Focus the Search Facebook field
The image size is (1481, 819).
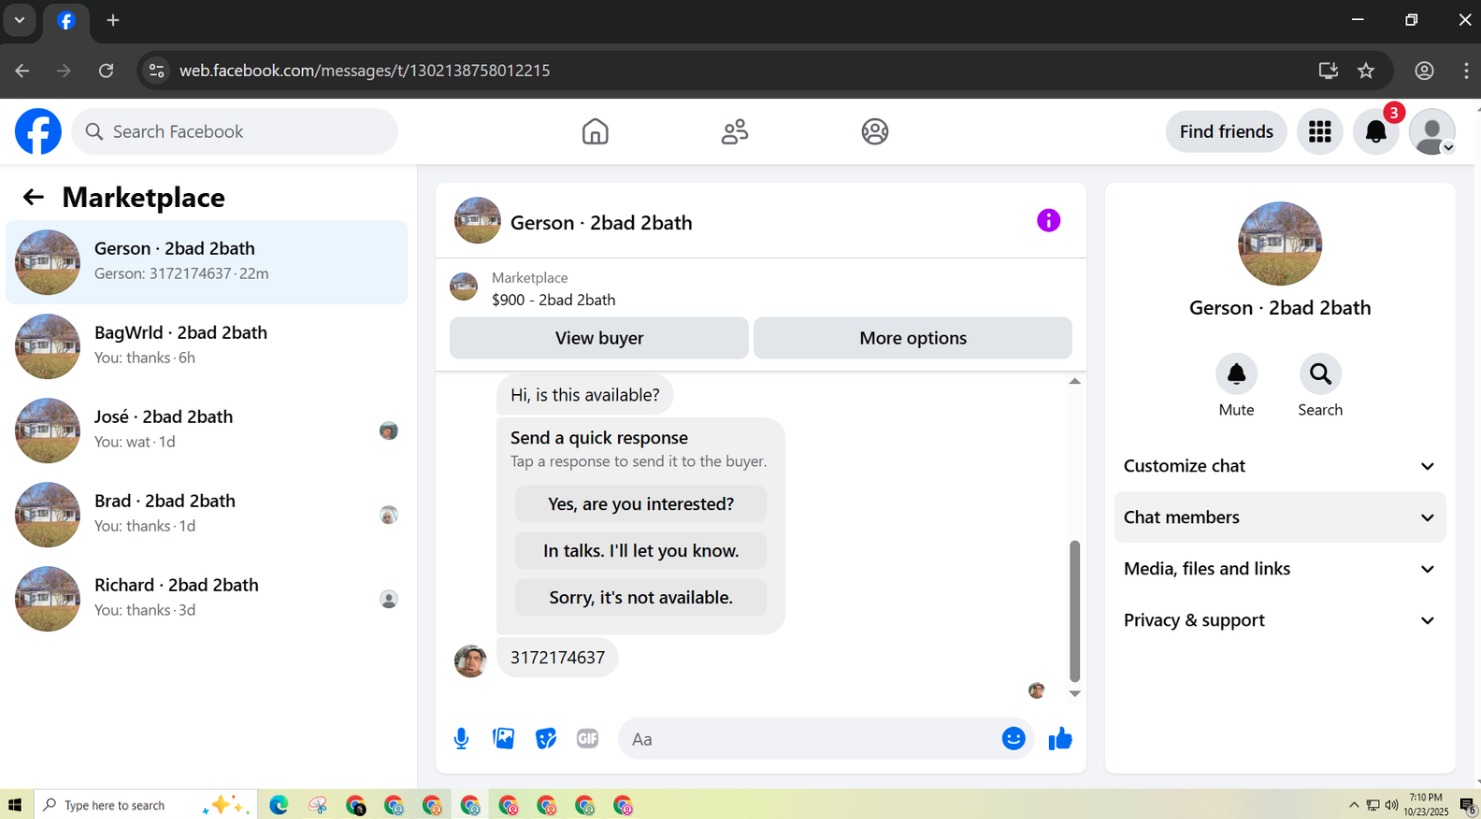point(234,131)
